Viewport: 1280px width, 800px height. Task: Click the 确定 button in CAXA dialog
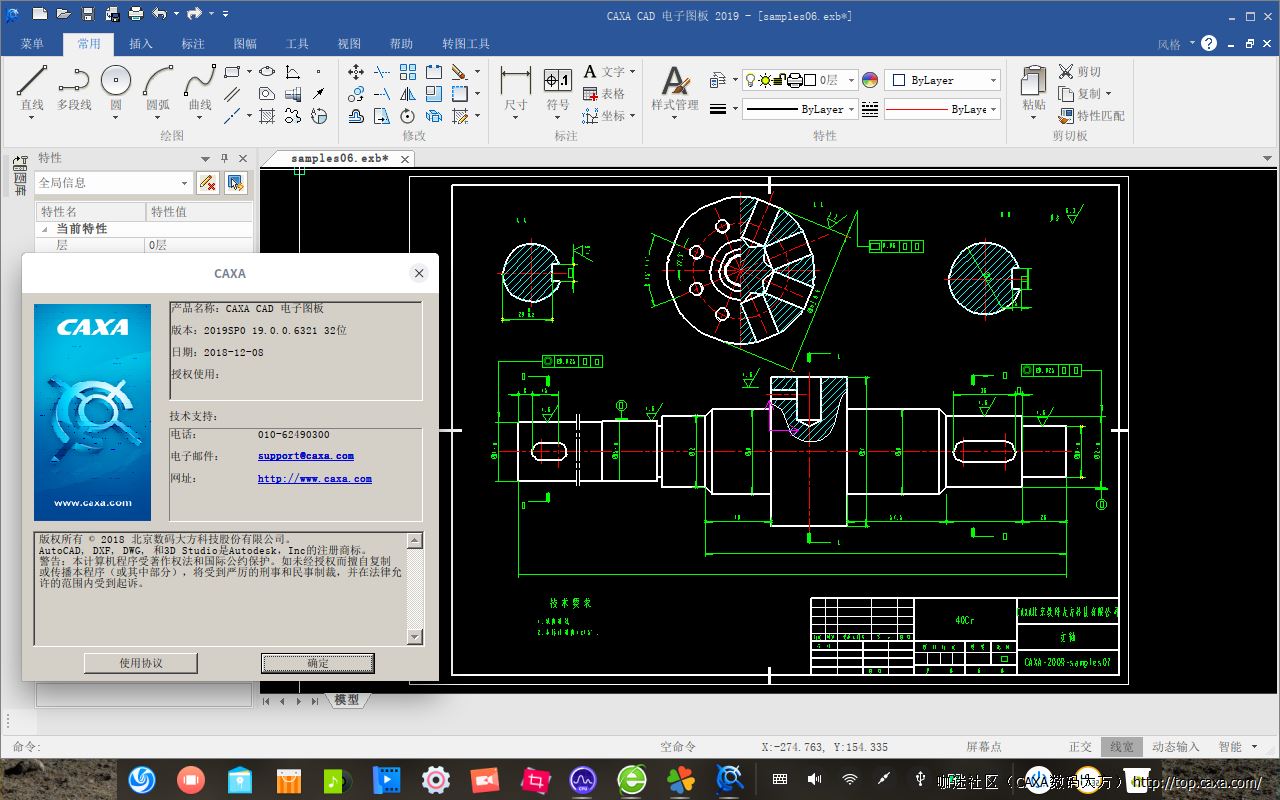click(x=318, y=663)
